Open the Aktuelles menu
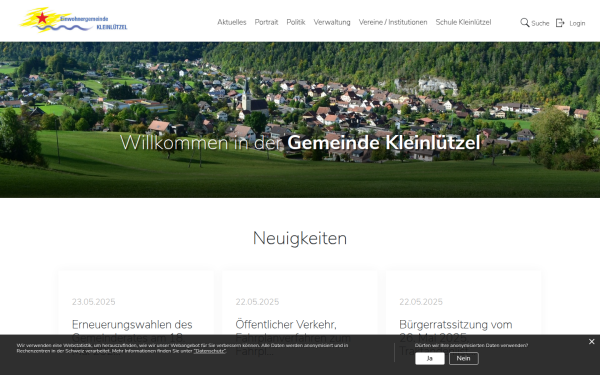Viewport: 600px width, 375px height. pyautogui.click(x=232, y=22)
